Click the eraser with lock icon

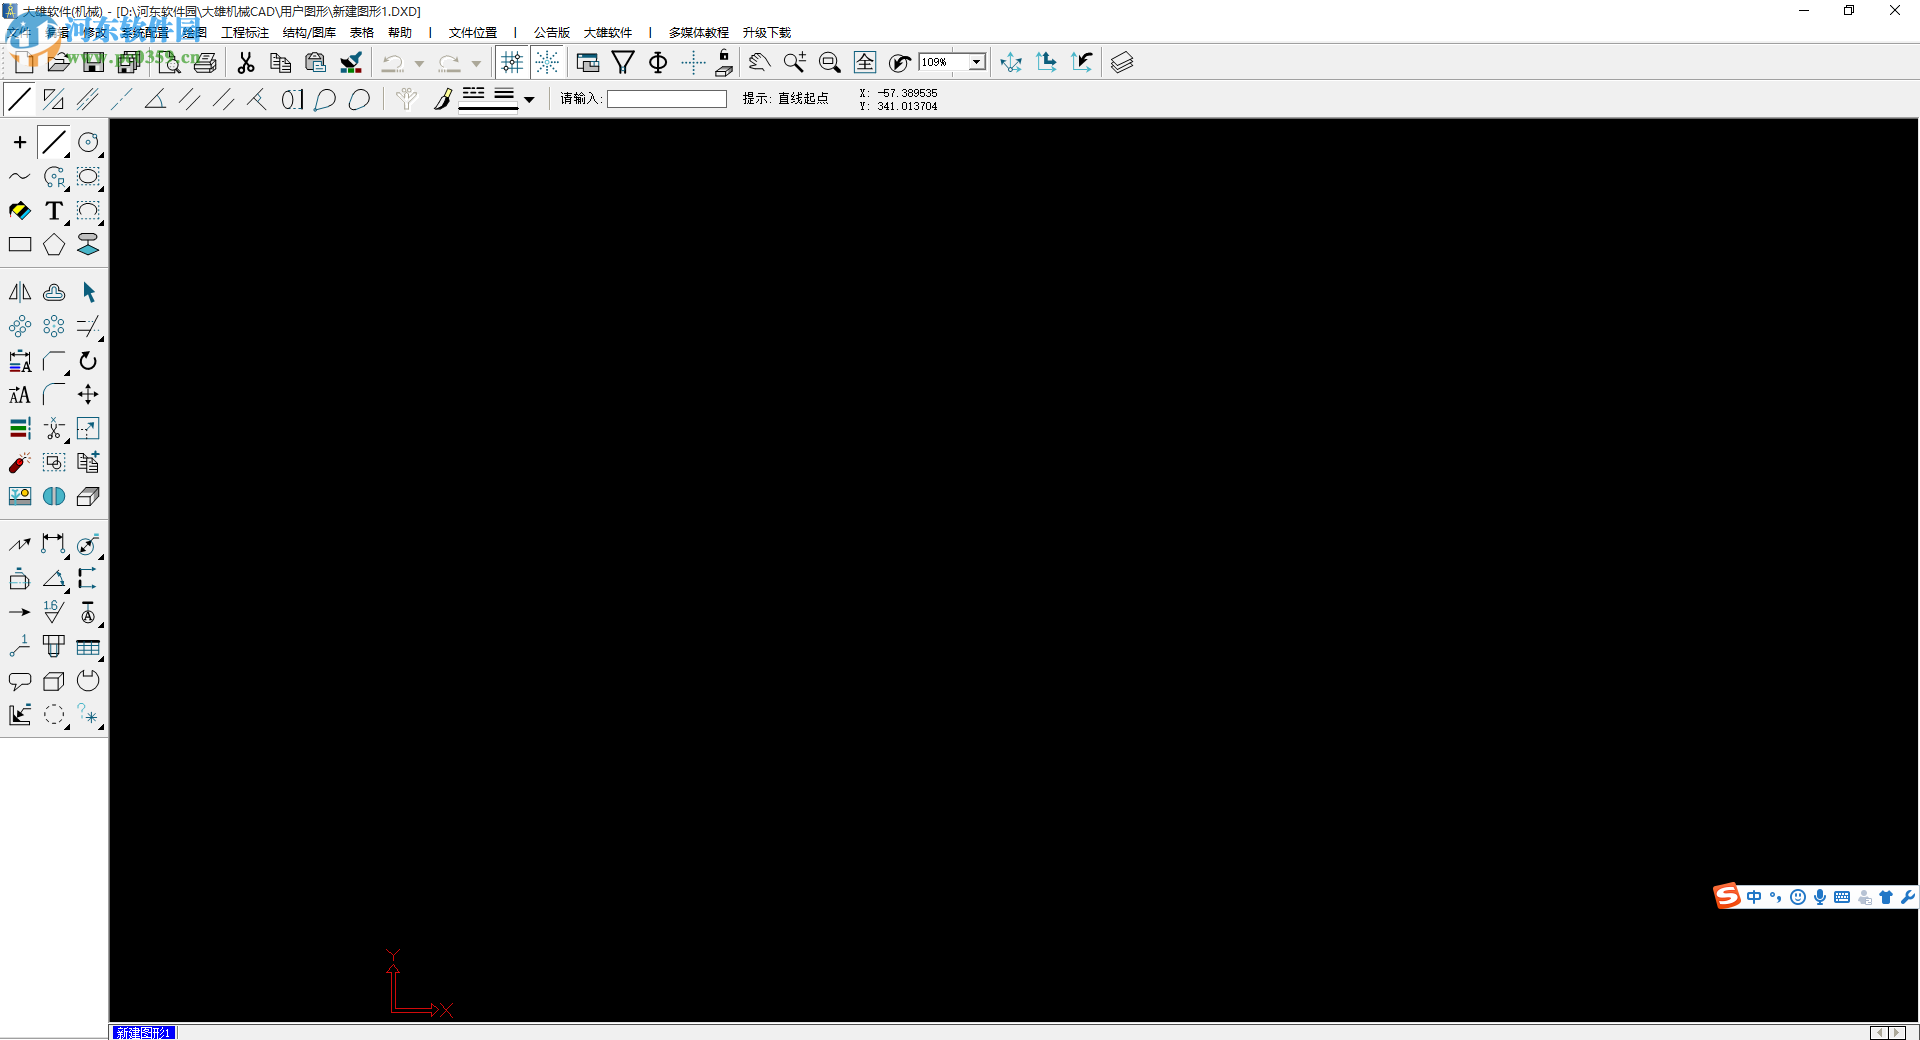point(724,62)
